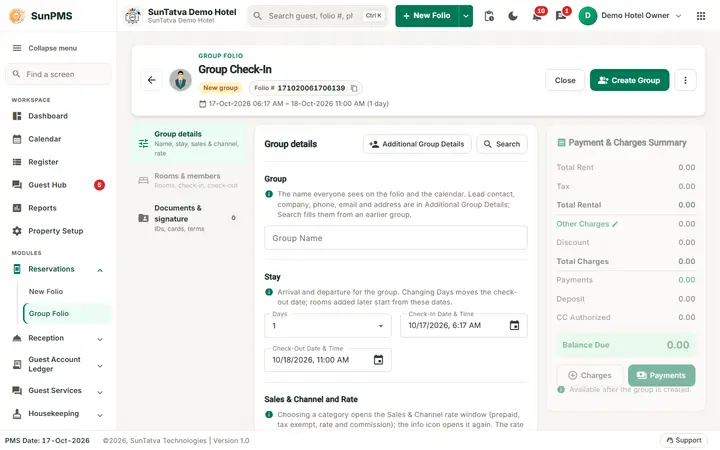Screen dimensions: 720x450
Task: Click the back arrow on Group Check-In
Action: (152, 80)
